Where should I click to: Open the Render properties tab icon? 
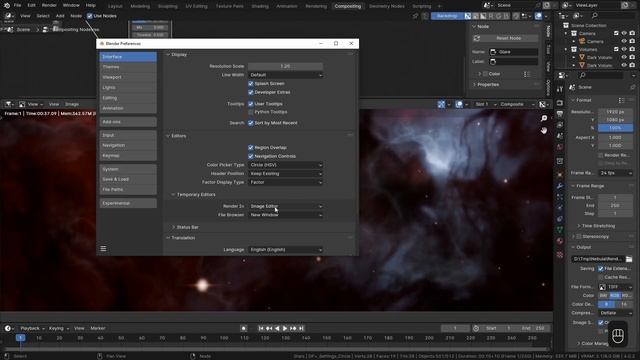click(x=560, y=103)
